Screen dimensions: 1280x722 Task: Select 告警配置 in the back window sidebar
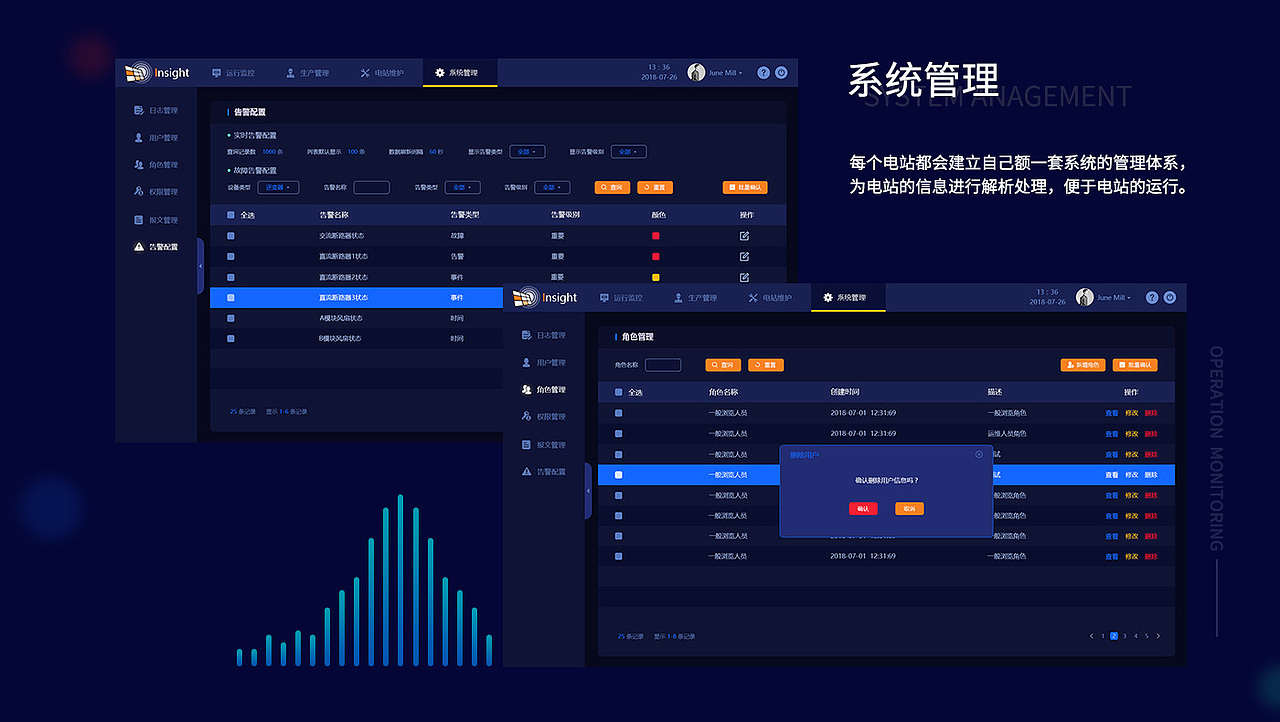coord(156,247)
